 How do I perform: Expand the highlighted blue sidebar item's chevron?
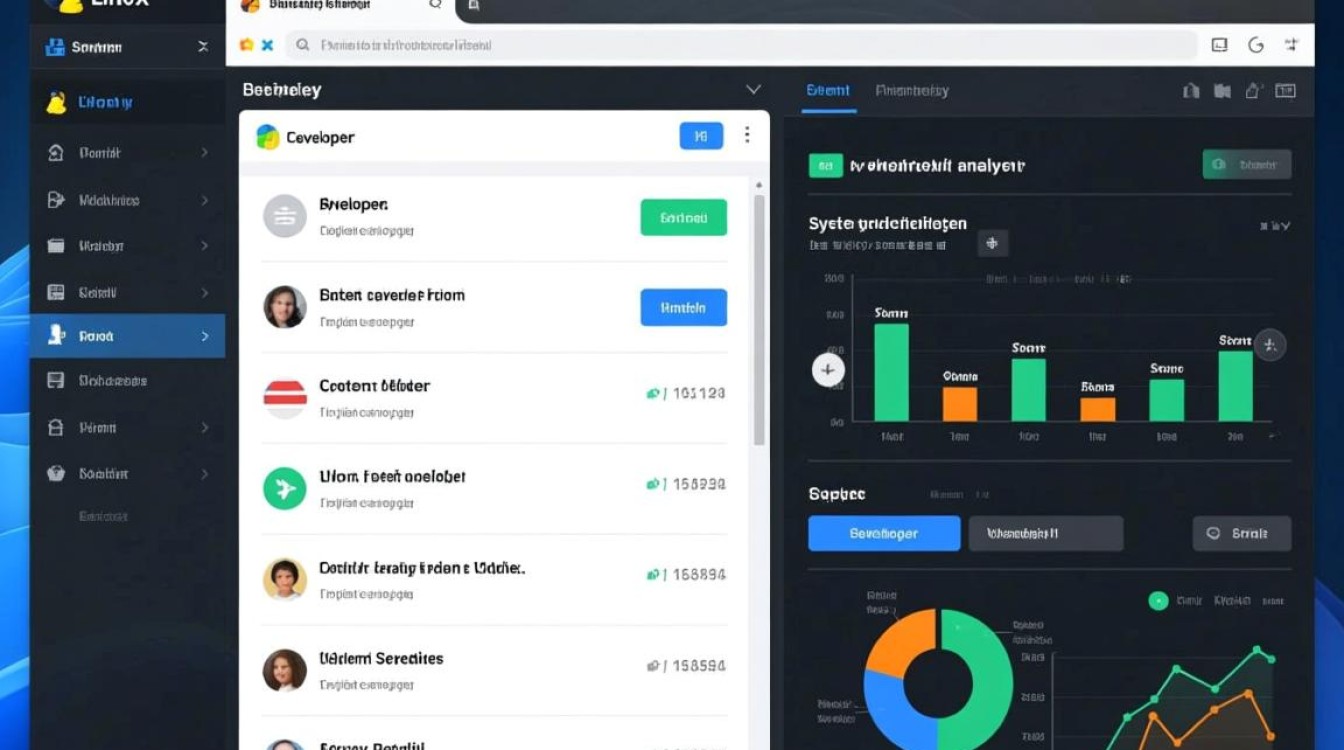coord(205,337)
